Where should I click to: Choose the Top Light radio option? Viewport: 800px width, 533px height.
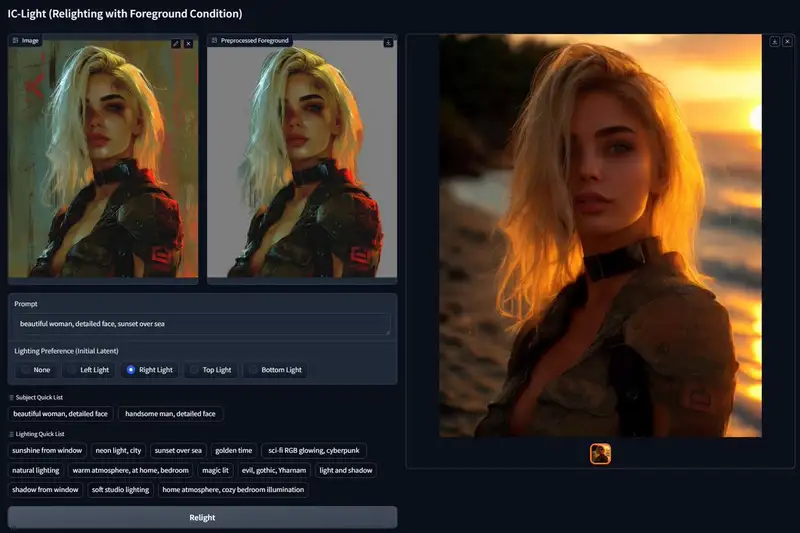[x=211, y=370]
